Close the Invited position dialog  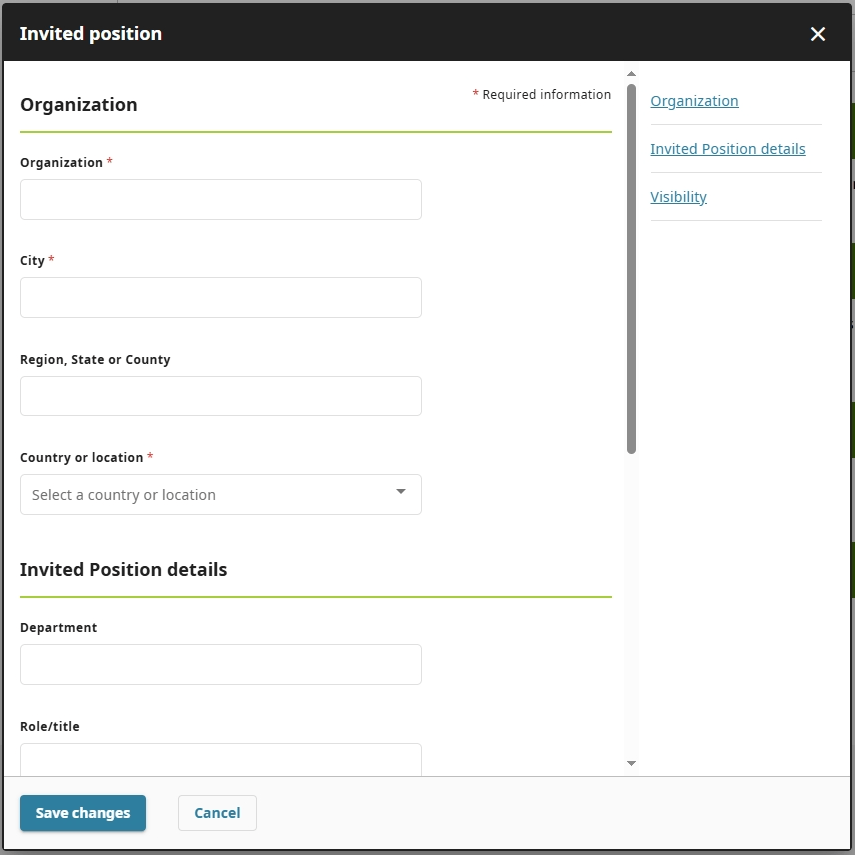tap(818, 34)
